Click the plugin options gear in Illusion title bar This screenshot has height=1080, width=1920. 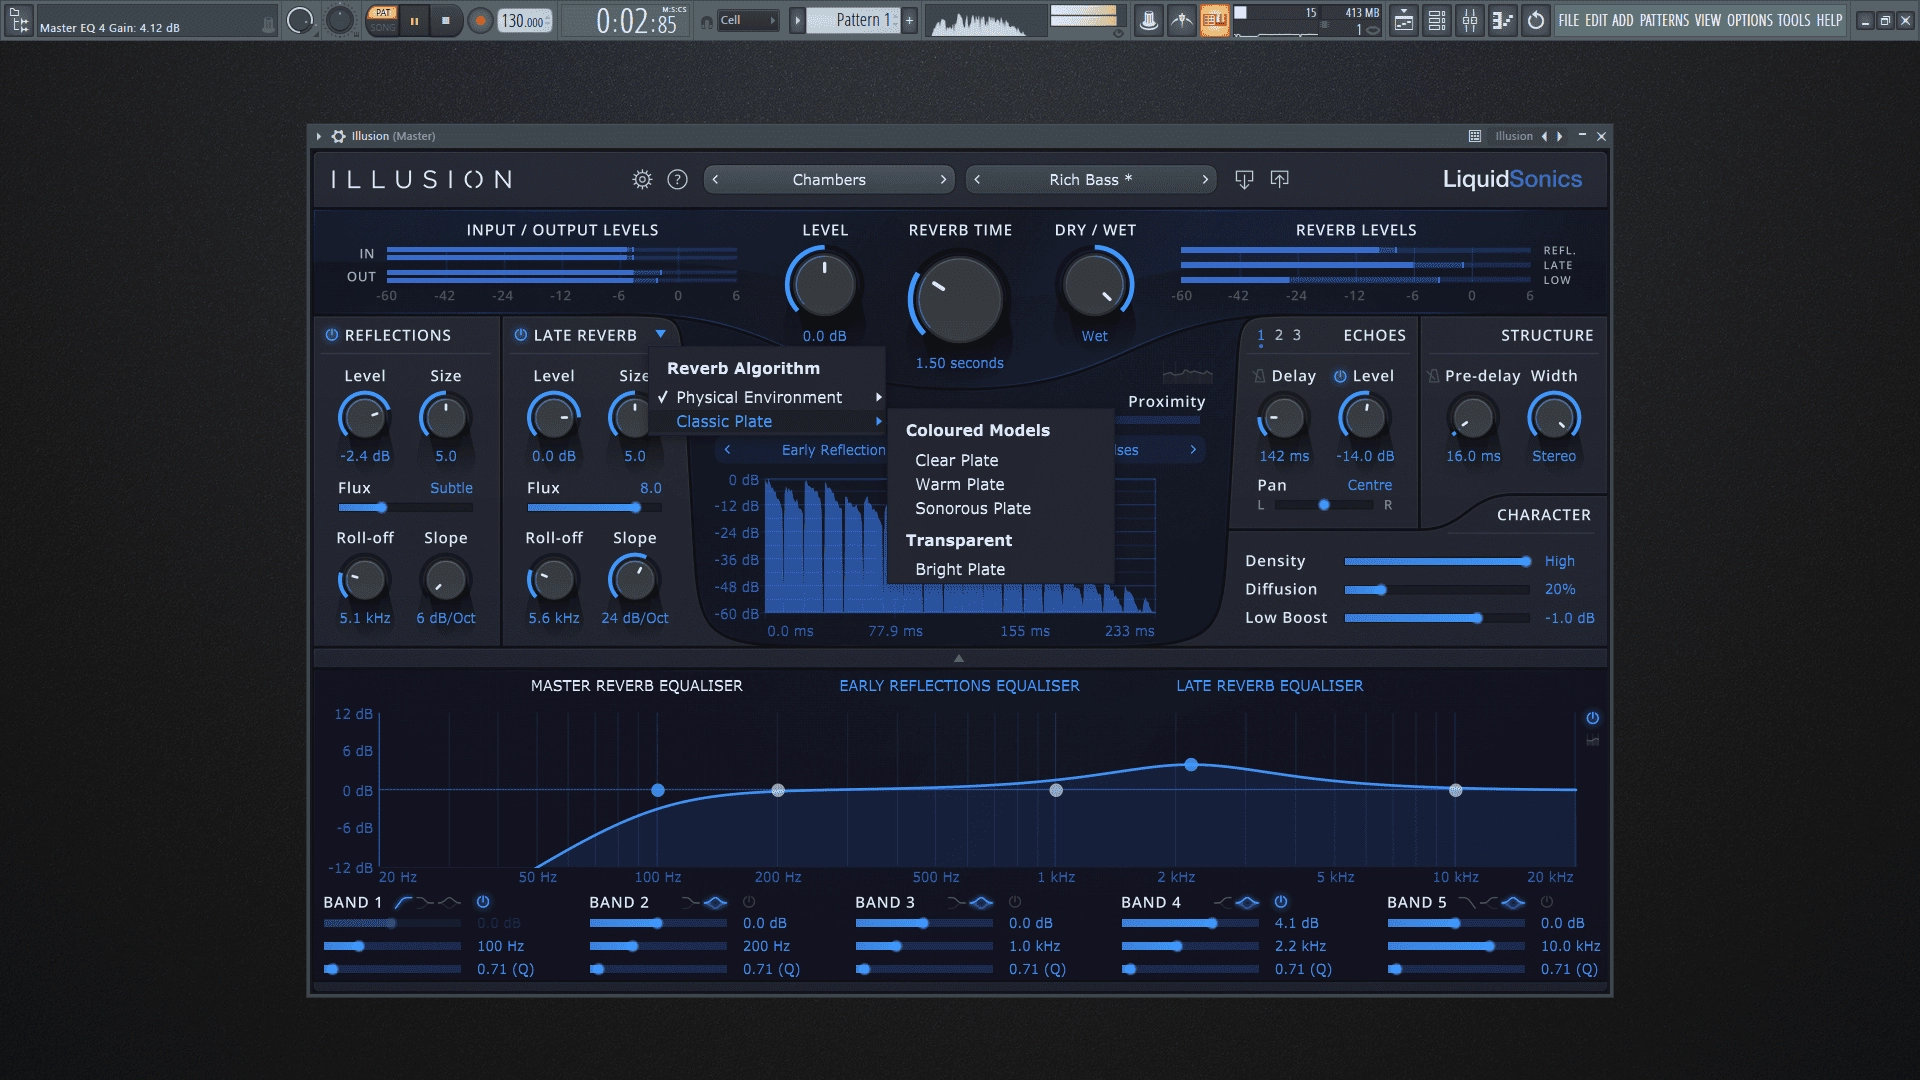[338, 136]
